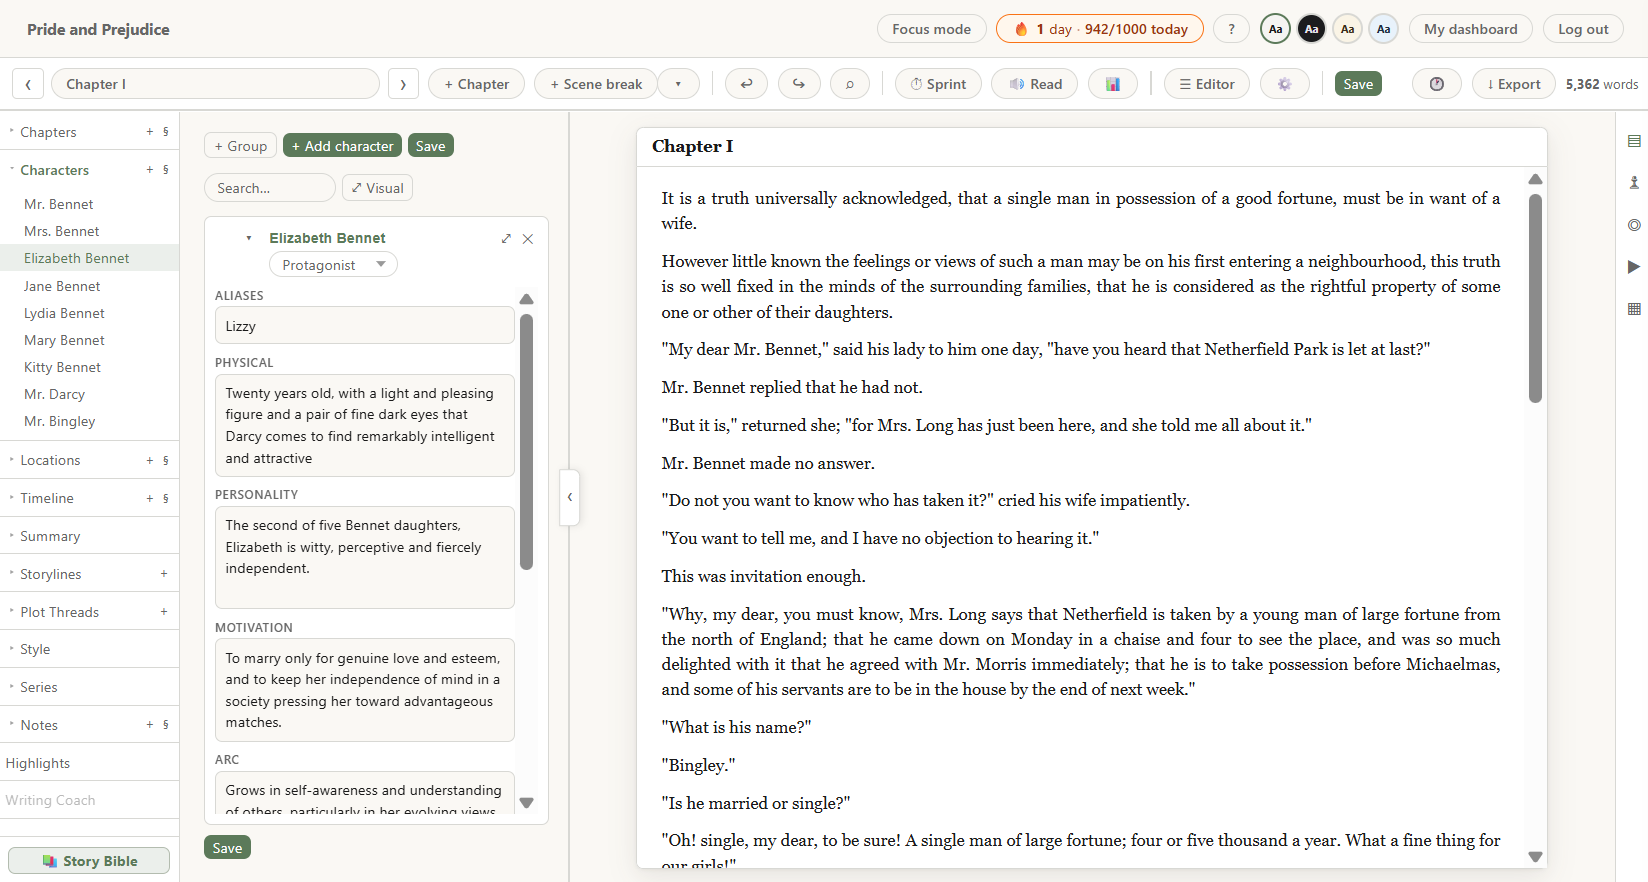Go to the previous chapter arrow
1648x882 pixels.
coord(28,84)
